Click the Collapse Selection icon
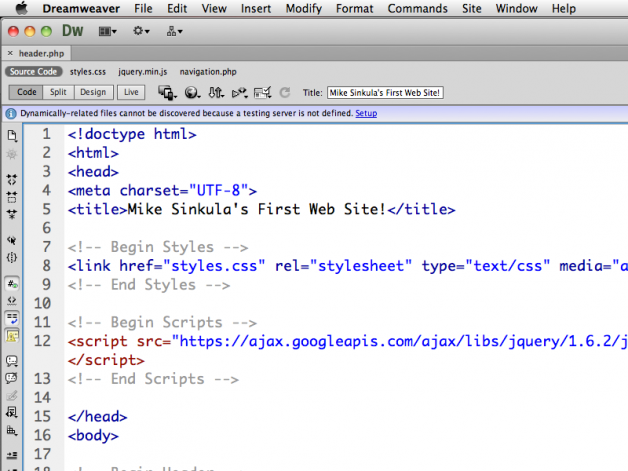The height and width of the screenshot is (471, 628). tap(12, 197)
